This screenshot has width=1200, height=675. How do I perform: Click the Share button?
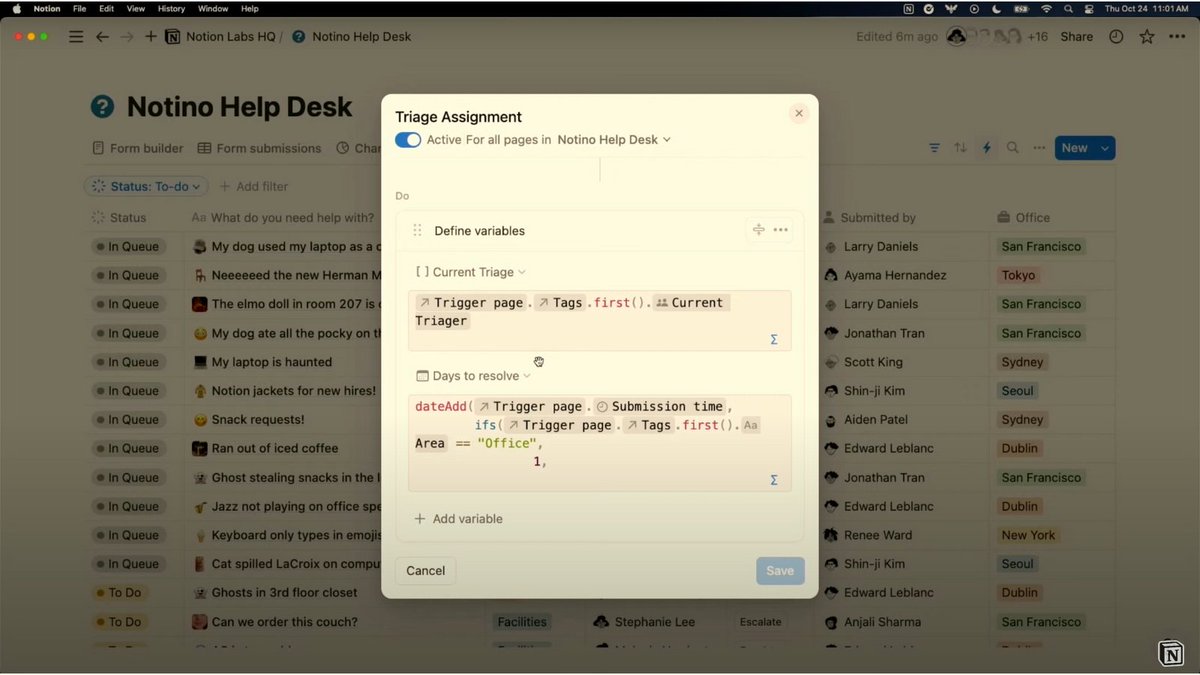pos(1077,37)
